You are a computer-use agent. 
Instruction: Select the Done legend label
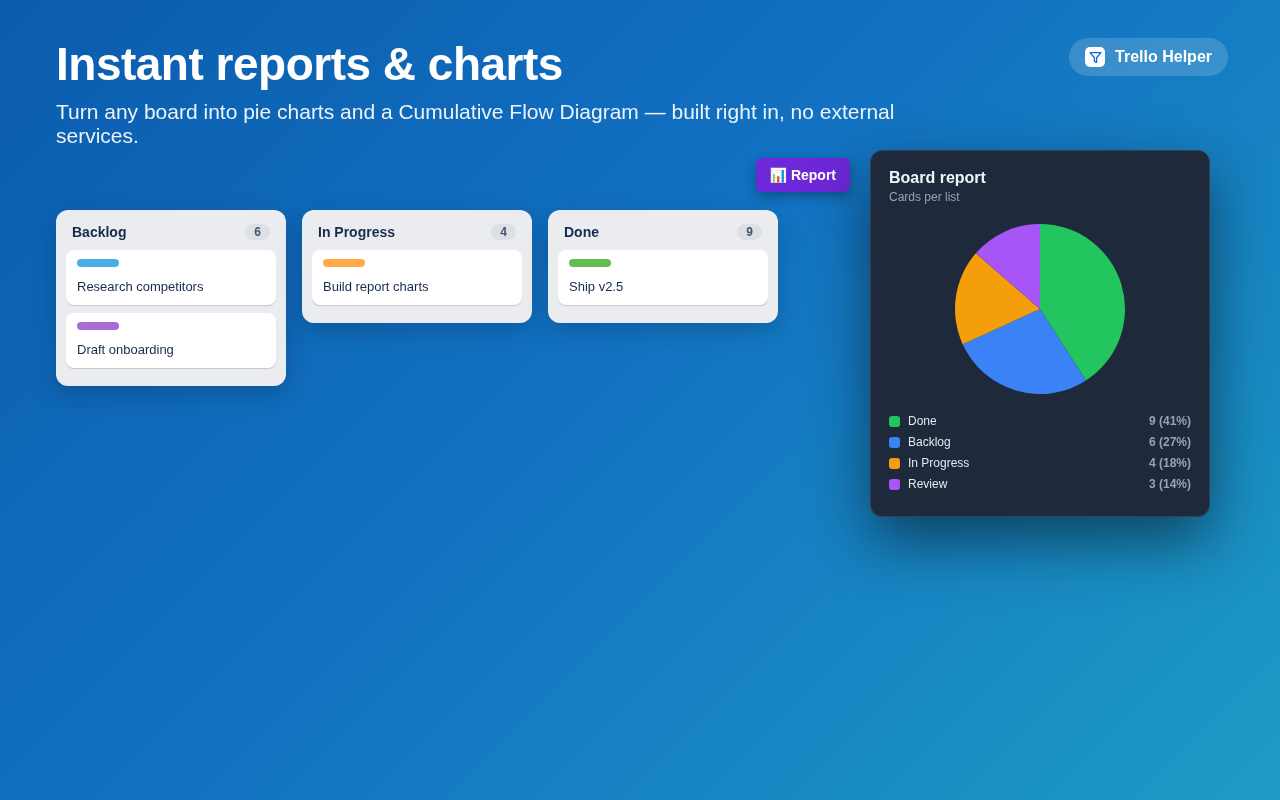[x=922, y=421]
